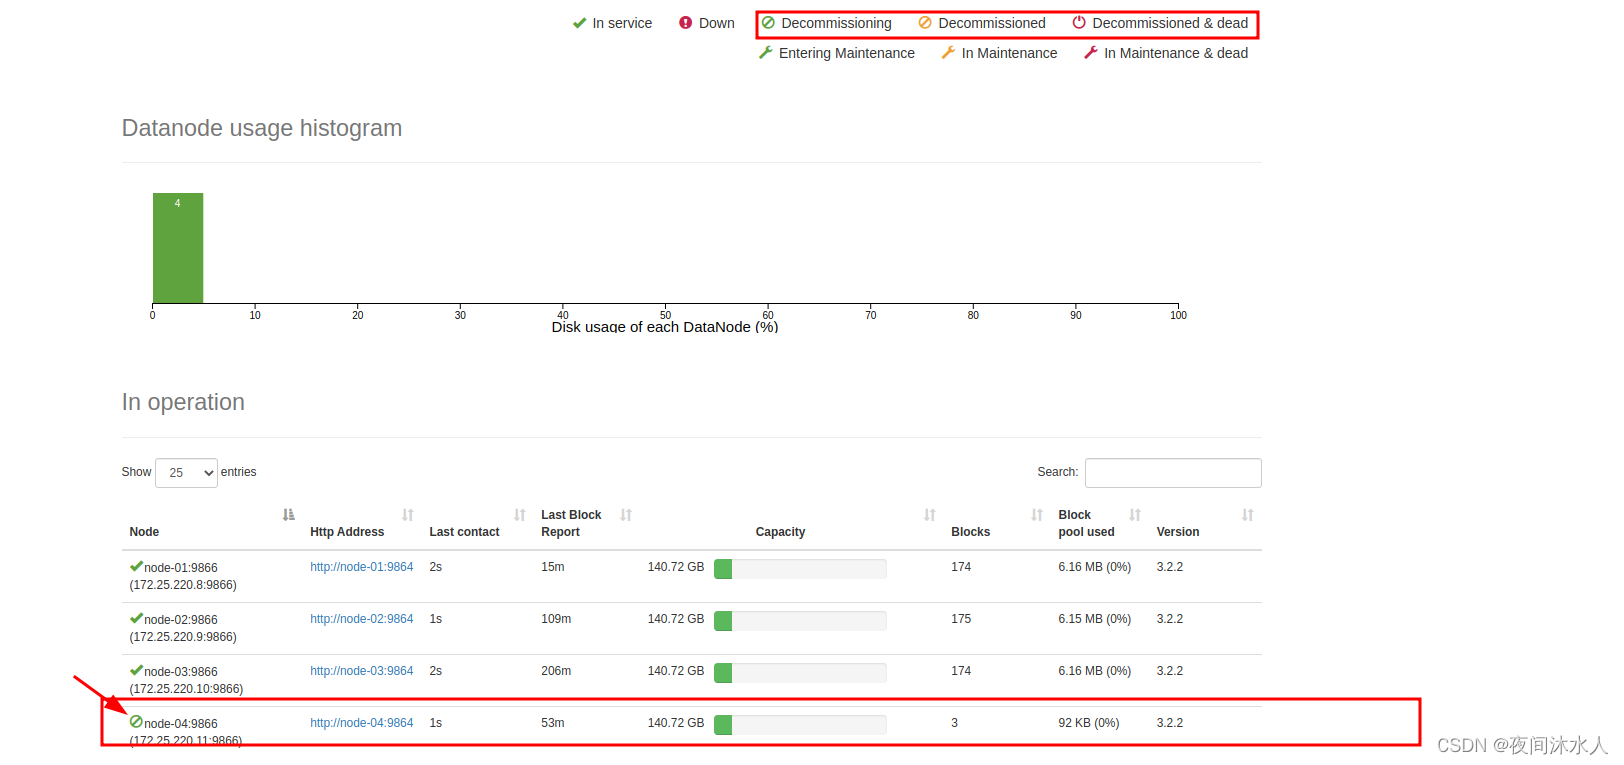Click the In operation heading
Screen dimensions: 1624x765
click(183, 402)
